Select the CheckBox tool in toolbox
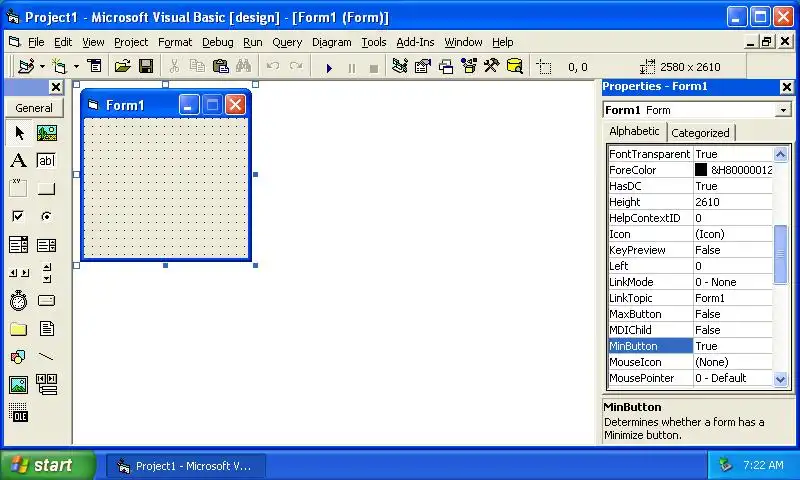The height and width of the screenshot is (480, 800). 19,216
